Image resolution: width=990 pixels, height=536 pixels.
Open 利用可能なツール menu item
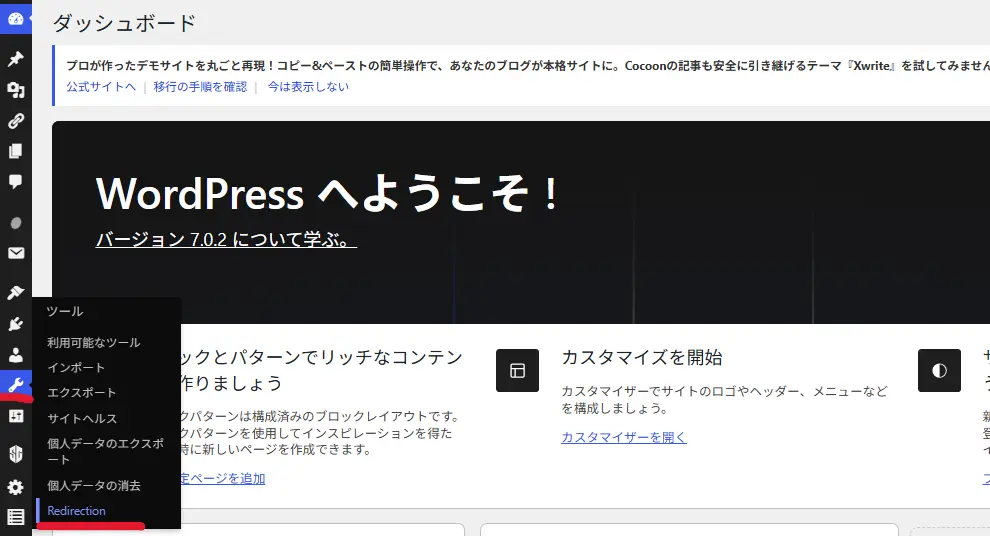click(x=93, y=343)
